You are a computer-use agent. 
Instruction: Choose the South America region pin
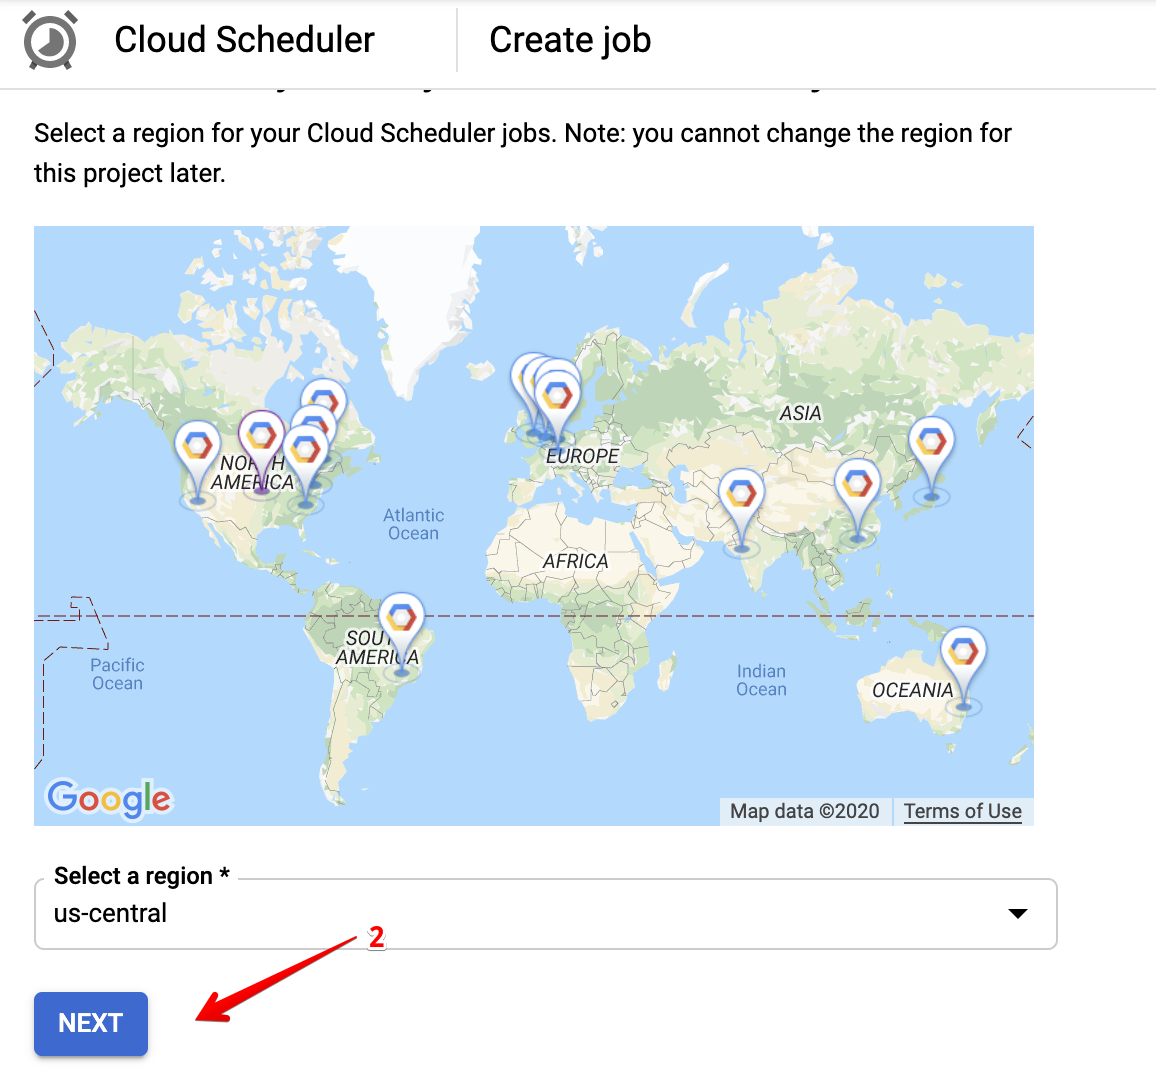(401, 620)
